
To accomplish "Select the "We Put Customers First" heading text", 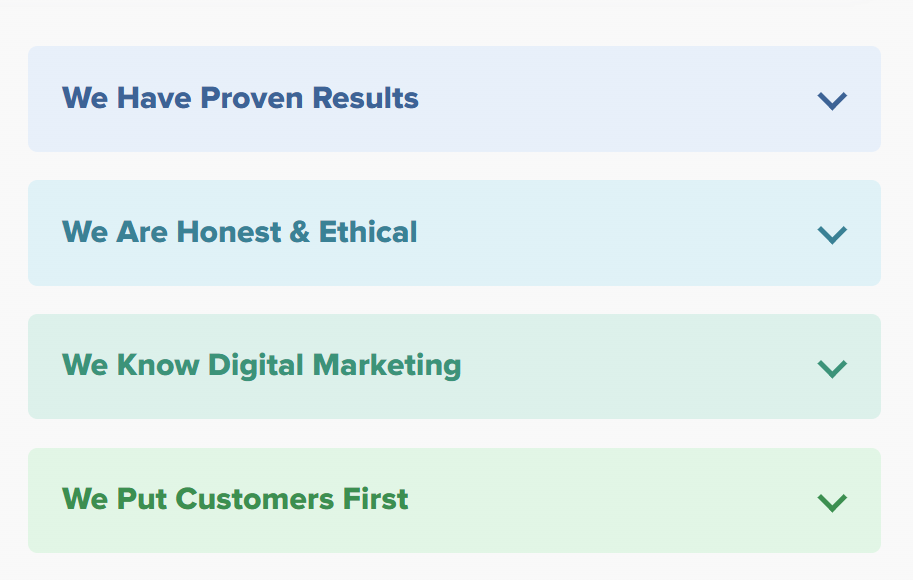I will [x=235, y=499].
